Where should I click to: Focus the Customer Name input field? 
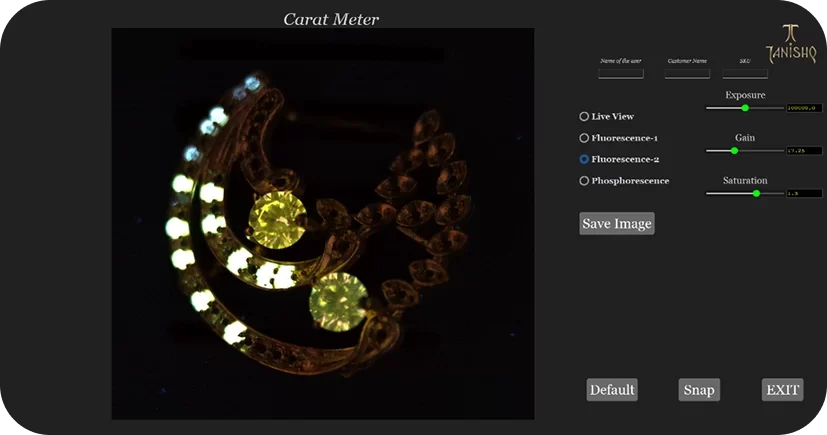(x=687, y=73)
